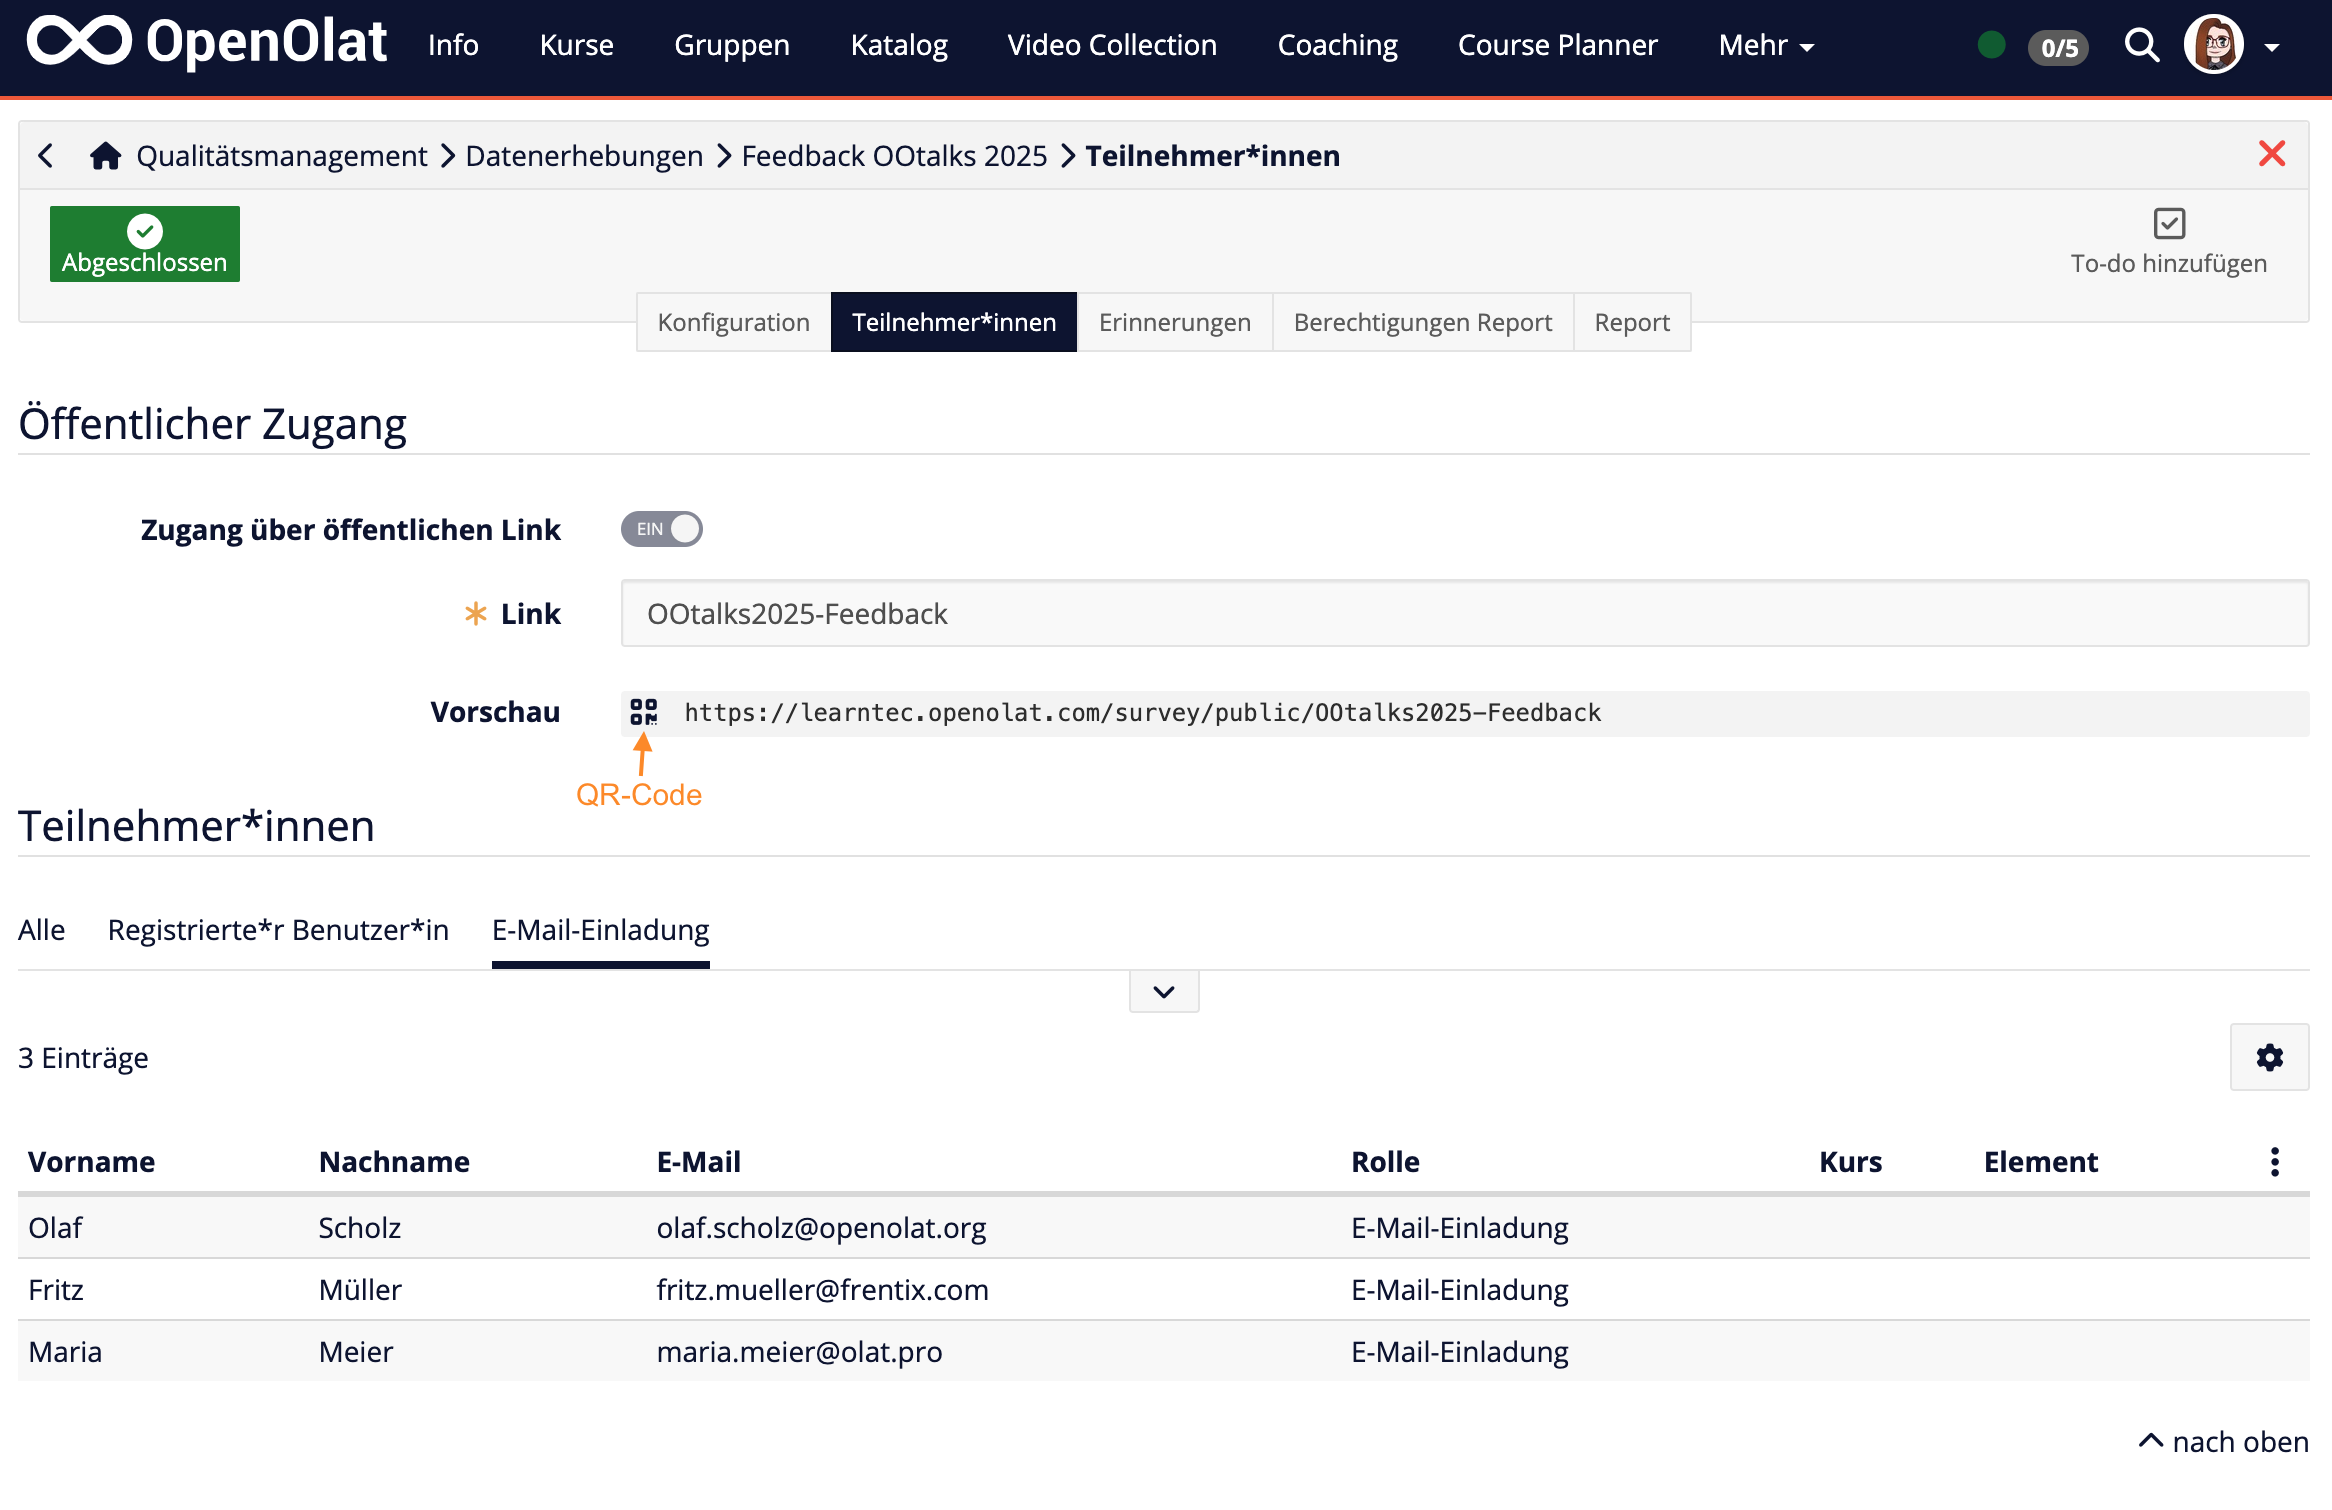Screen dimensions: 2332x1510
Task: Open table settings gear icon
Action: coord(2269,1057)
